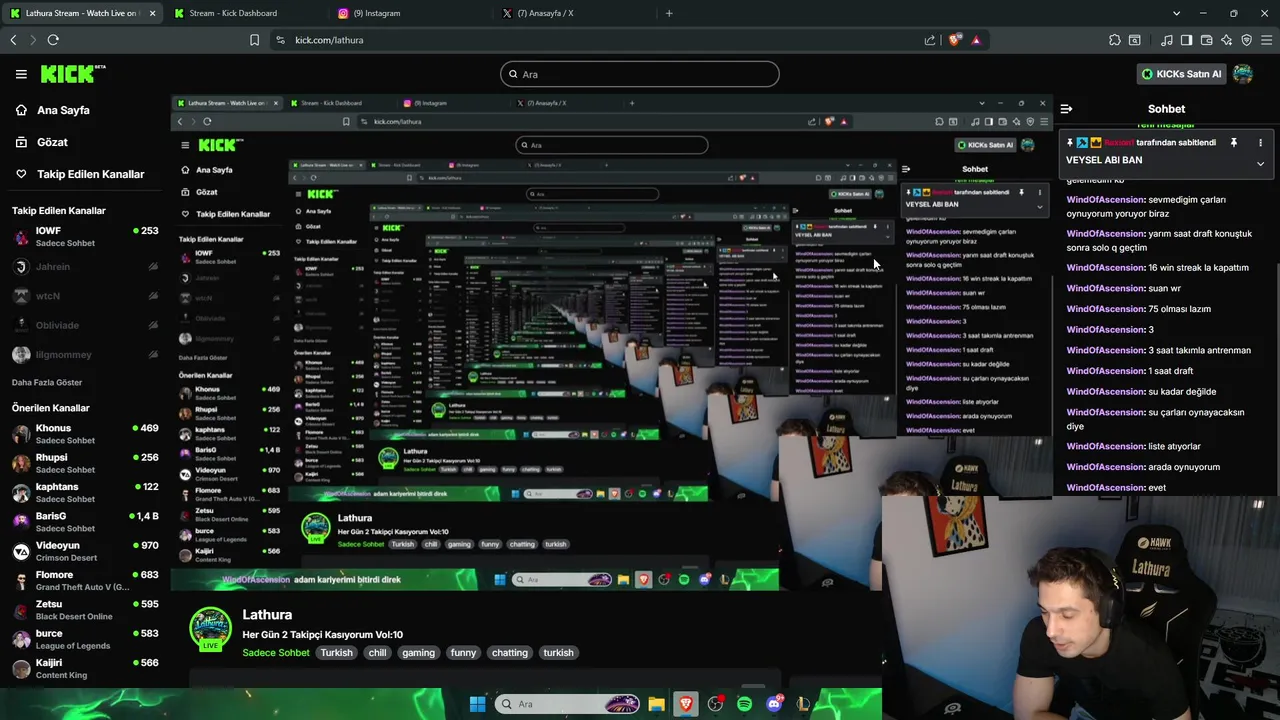Click WindOfAscension in '16 win streak' message
This screenshot has height=720, width=1280.
click(x=1105, y=268)
